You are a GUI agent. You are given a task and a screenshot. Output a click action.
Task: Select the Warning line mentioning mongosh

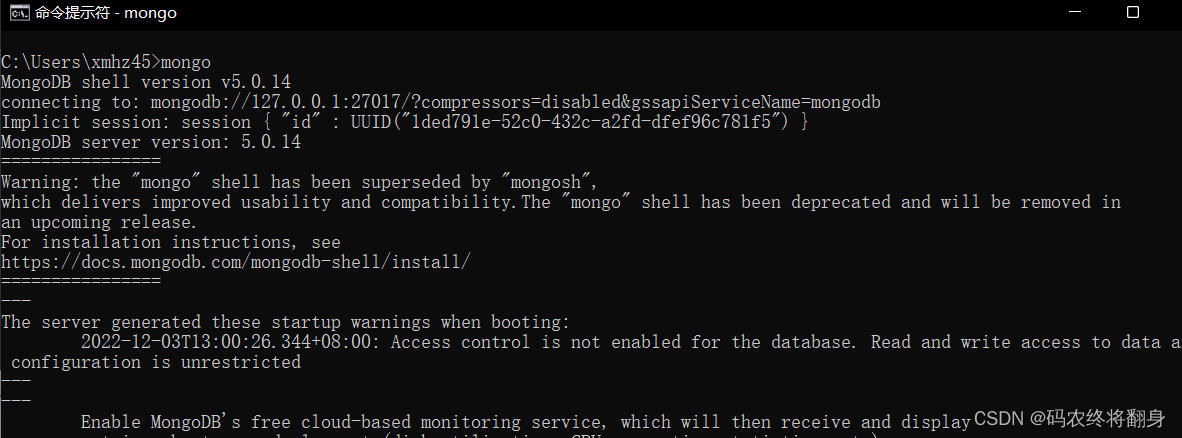tap(299, 182)
